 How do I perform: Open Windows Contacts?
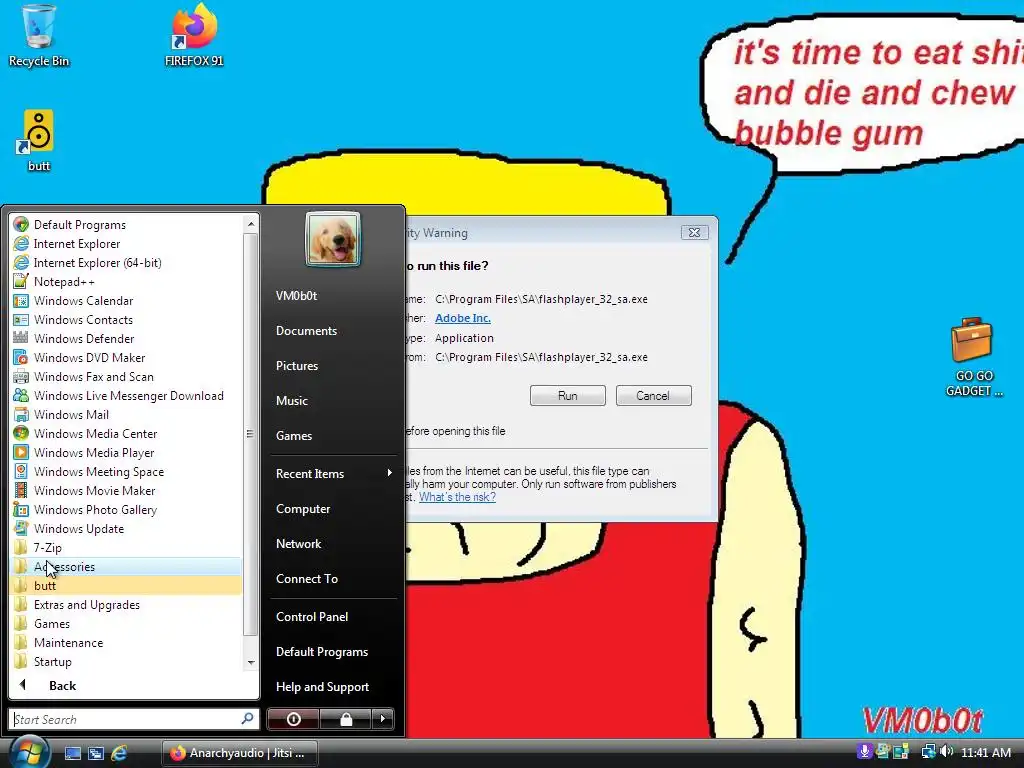click(127, 319)
